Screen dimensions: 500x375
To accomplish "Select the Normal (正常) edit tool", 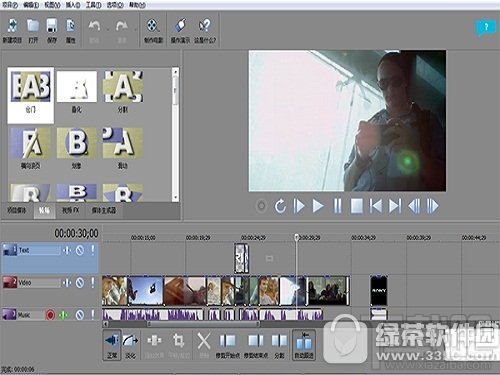I will [112, 345].
